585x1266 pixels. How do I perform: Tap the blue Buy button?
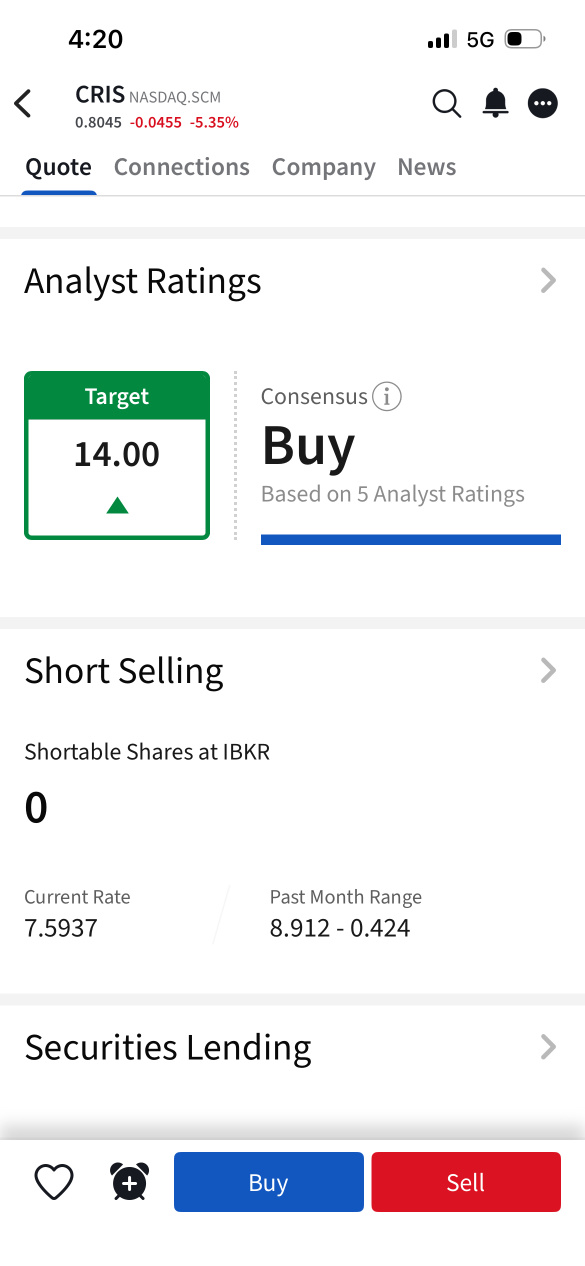pyautogui.click(x=269, y=1182)
